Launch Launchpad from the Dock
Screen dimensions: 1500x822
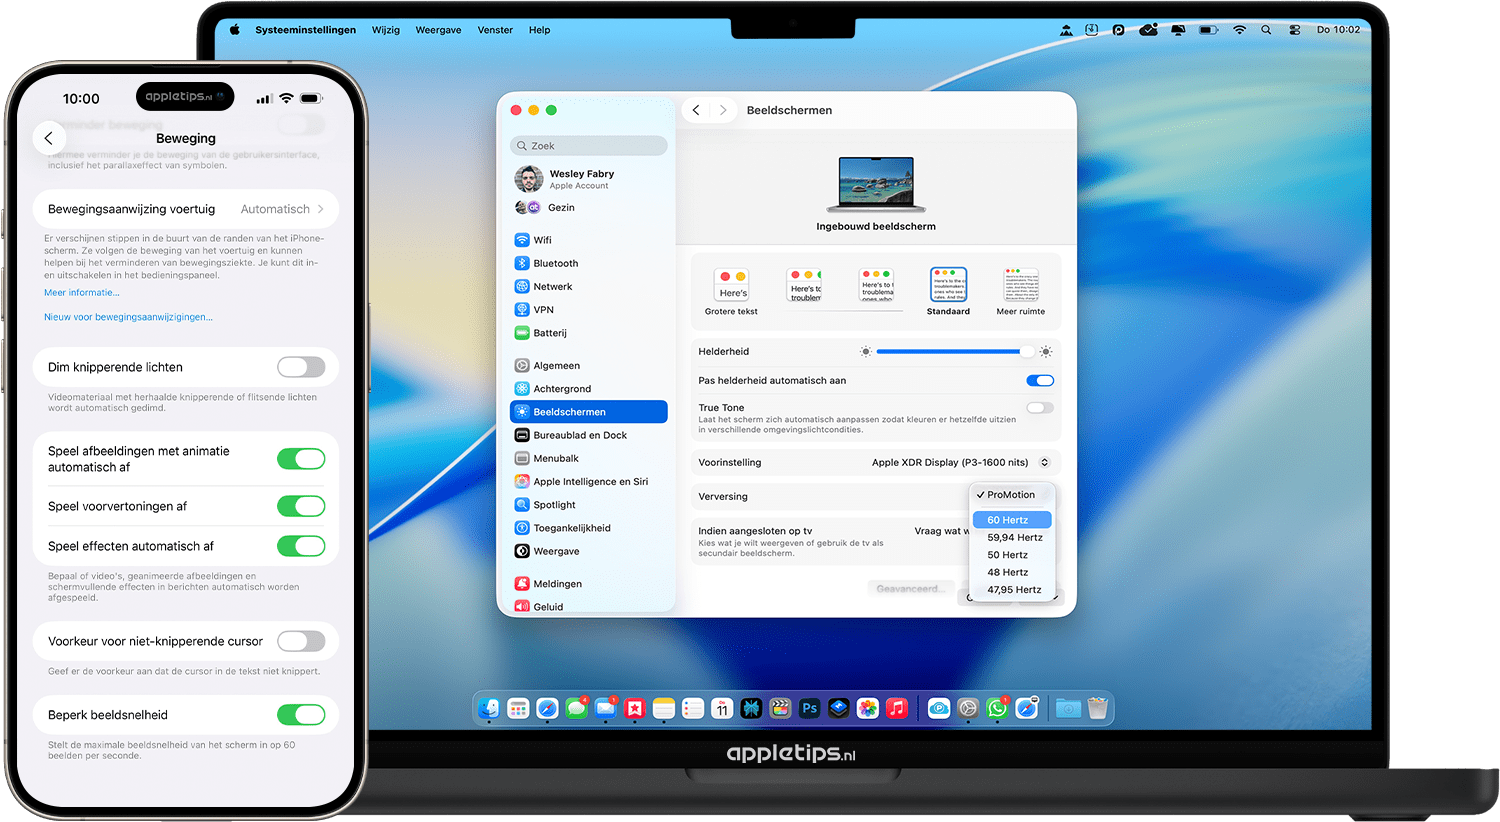point(517,708)
